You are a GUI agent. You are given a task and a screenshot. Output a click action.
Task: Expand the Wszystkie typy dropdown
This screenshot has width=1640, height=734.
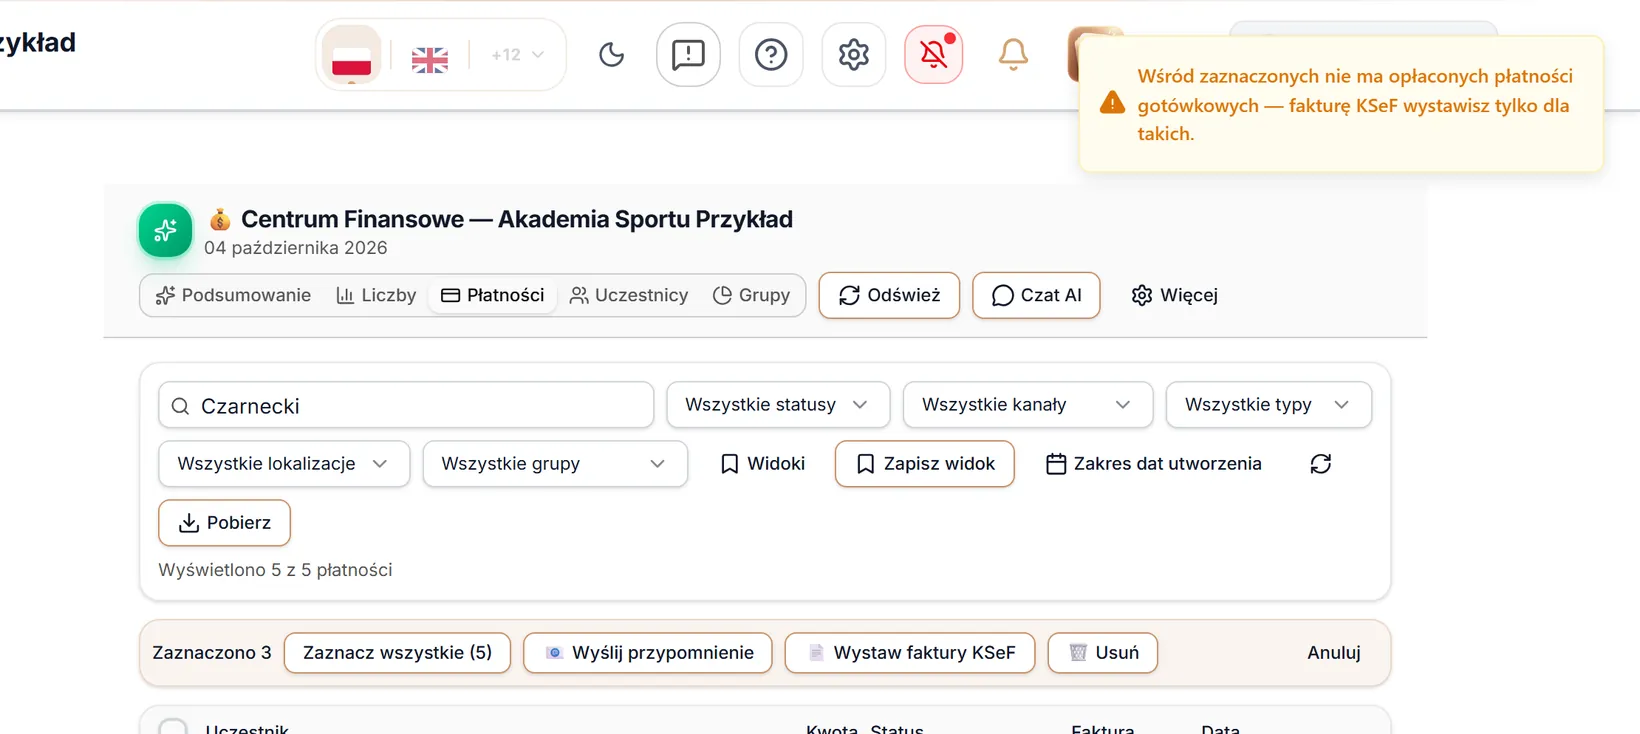point(1269,405)
